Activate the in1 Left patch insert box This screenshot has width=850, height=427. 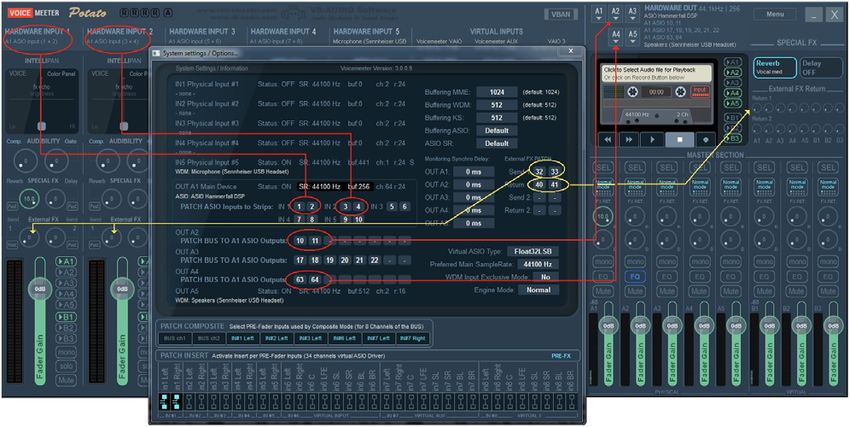click(164, 402)
